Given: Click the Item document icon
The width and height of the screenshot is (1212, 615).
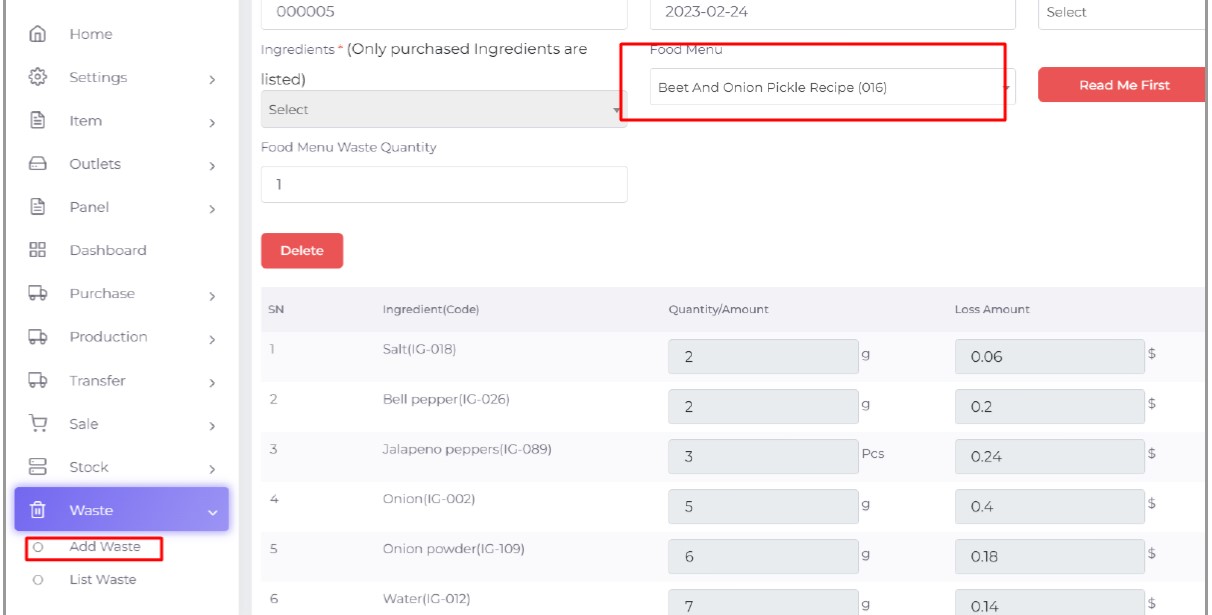Looking at the screenshot, I should [x=38, y=121].
